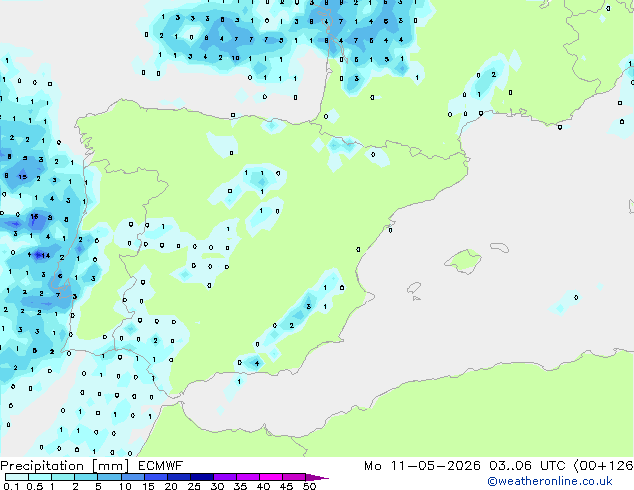Click the legend swatch between 20 and 25

[x=179, y=477]
